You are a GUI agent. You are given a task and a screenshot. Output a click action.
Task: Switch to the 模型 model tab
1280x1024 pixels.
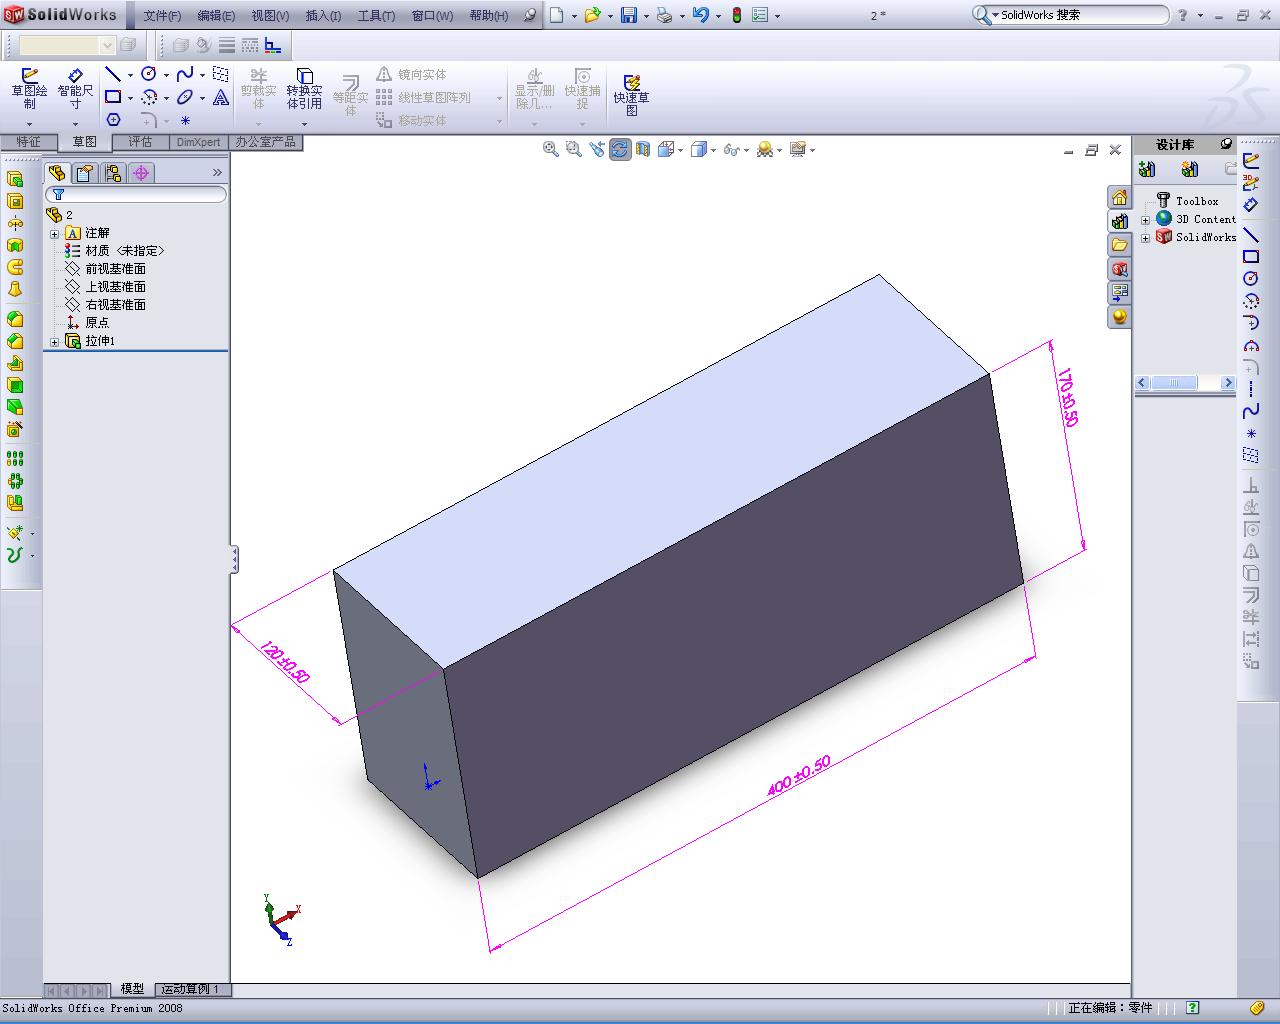pos(132,989)
